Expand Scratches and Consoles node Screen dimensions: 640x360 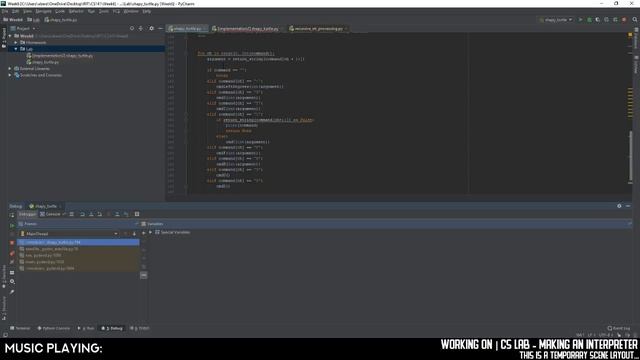tap(10, 75)
